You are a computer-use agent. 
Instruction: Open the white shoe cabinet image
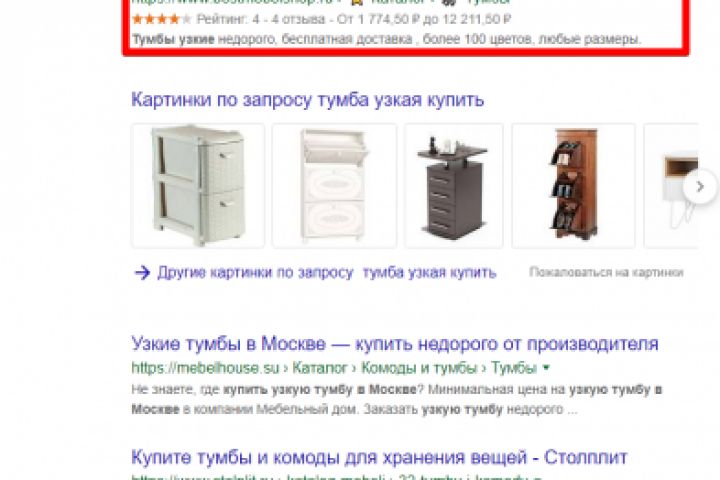334,186
